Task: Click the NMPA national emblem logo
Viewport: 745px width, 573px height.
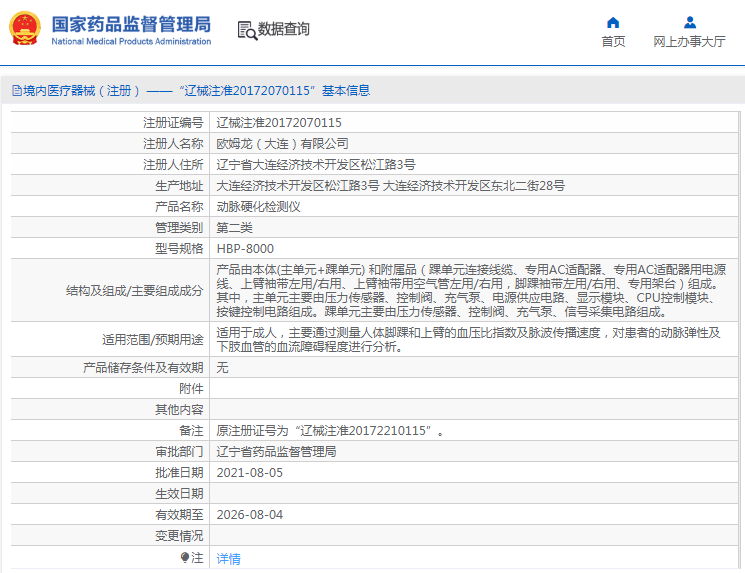Action: (25, 29)
